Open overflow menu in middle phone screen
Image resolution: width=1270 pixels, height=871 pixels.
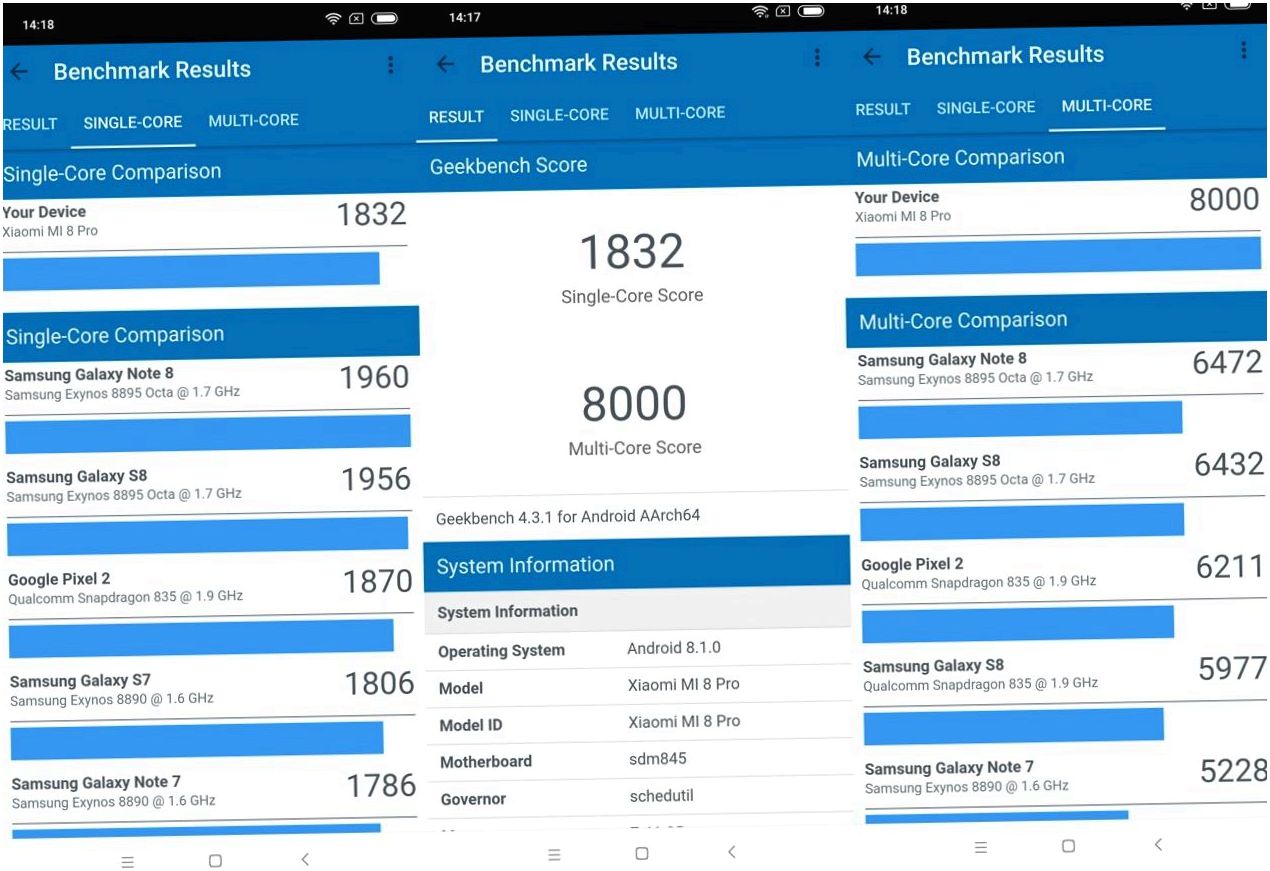(817, 58)
